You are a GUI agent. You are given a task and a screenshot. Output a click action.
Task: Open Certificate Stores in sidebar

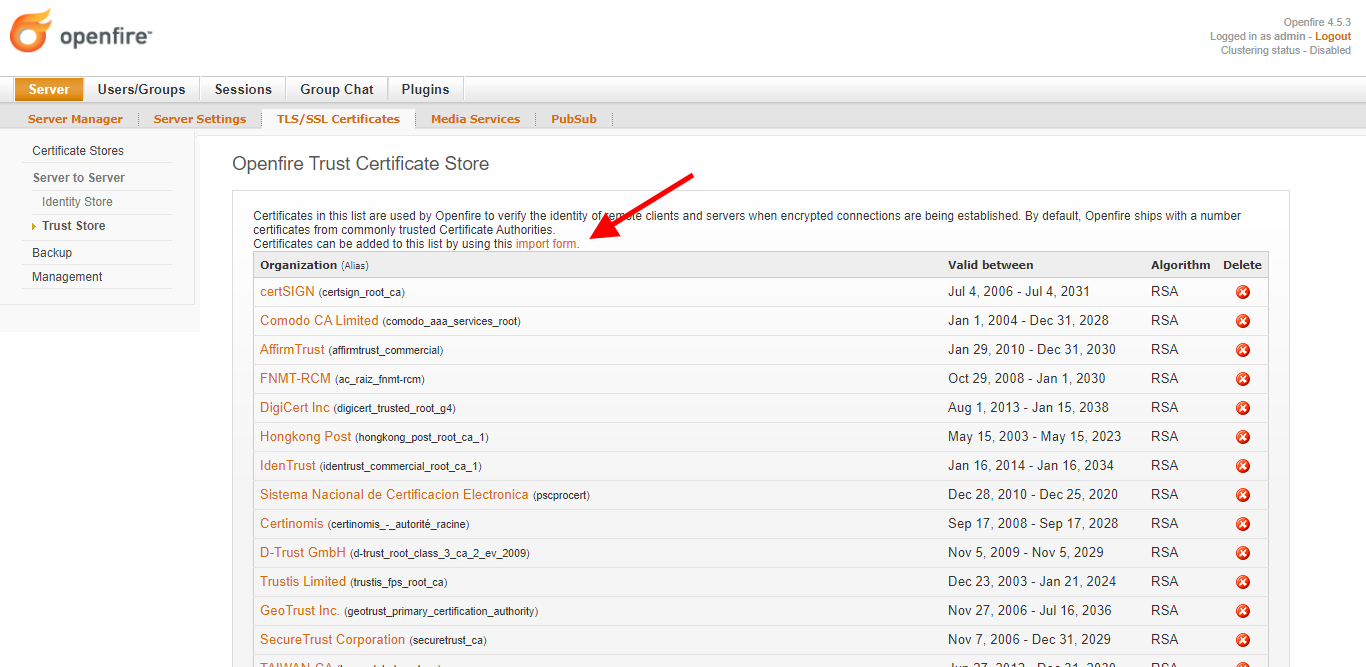[78, 151]
